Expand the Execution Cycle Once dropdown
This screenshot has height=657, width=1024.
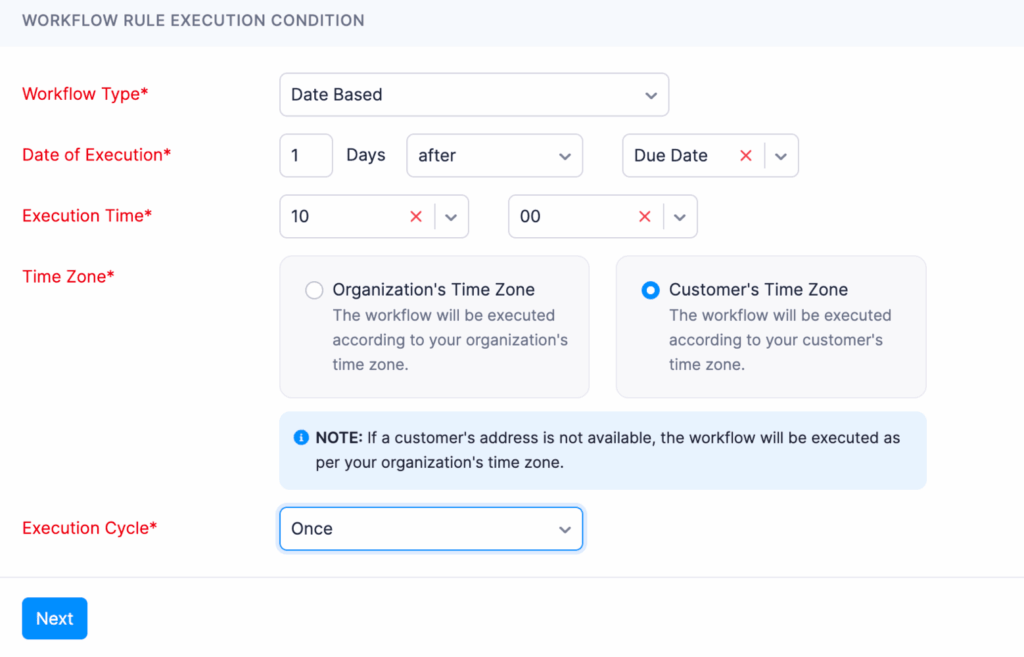point(431,528)
